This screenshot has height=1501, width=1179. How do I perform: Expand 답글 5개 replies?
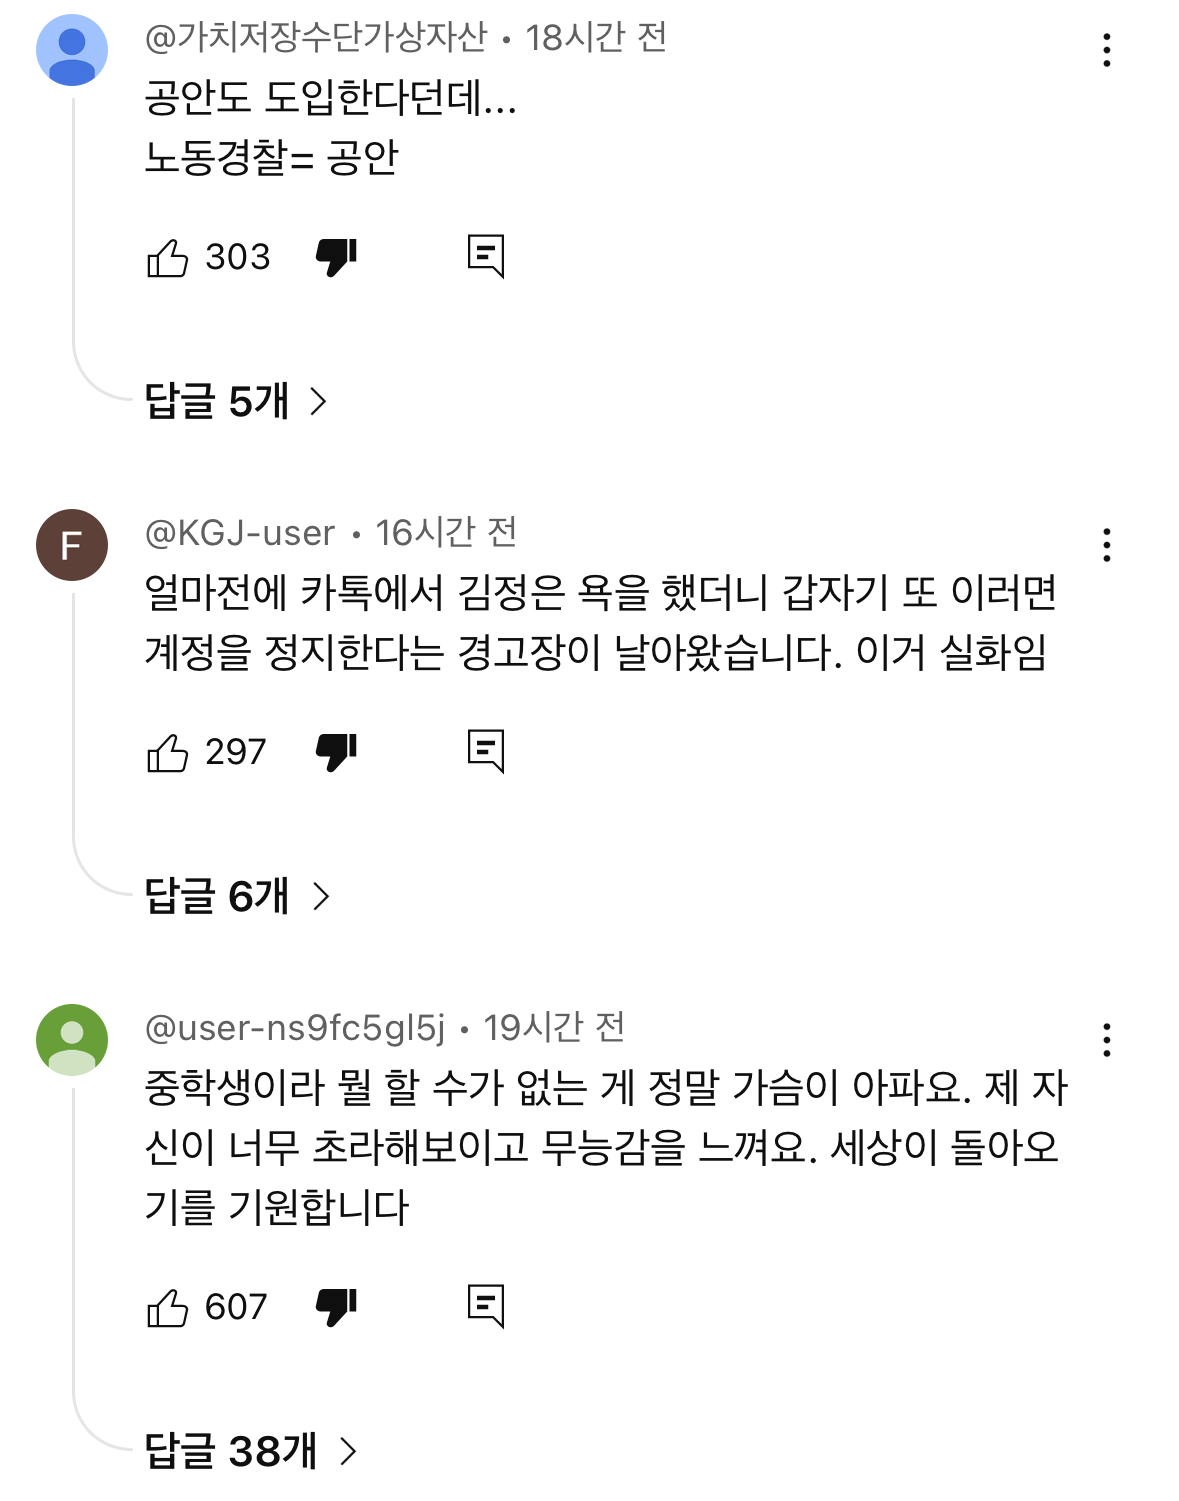pos(236,401)
